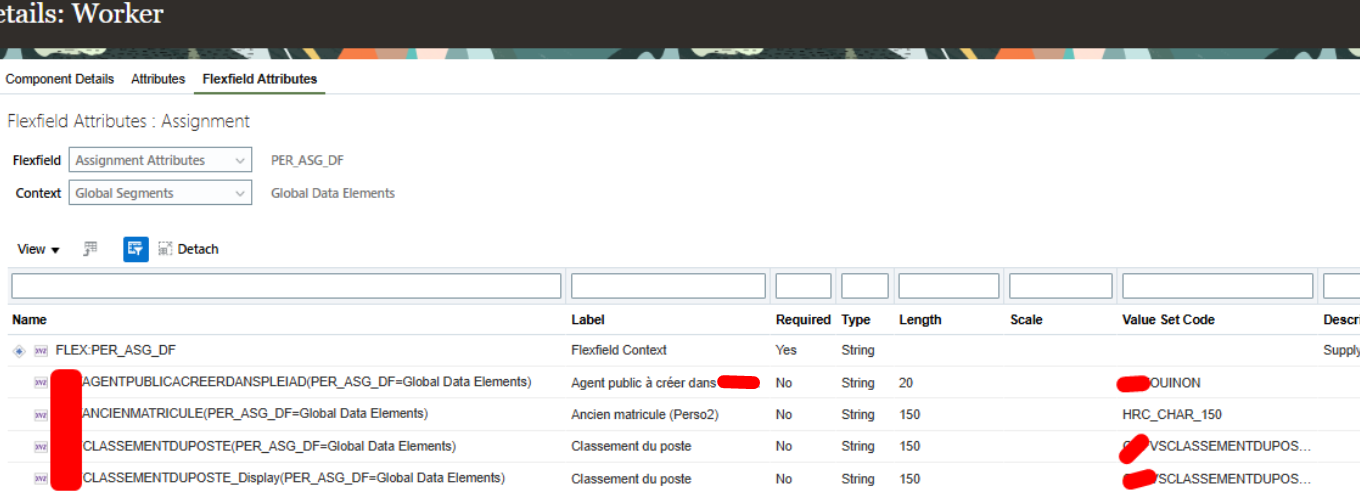Click the Detach button
This screenshot has width=1360, height=492.
click(188, 249)
